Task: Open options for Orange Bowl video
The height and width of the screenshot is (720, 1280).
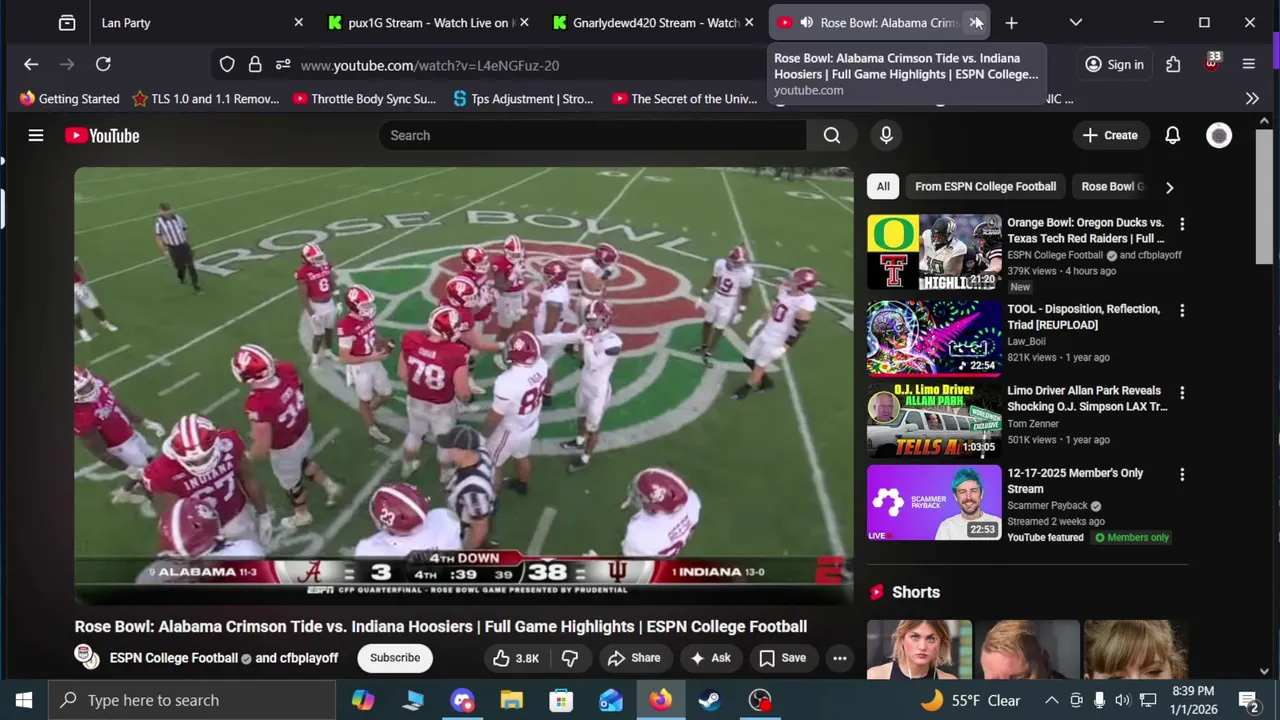Action: coord(1182,224)
